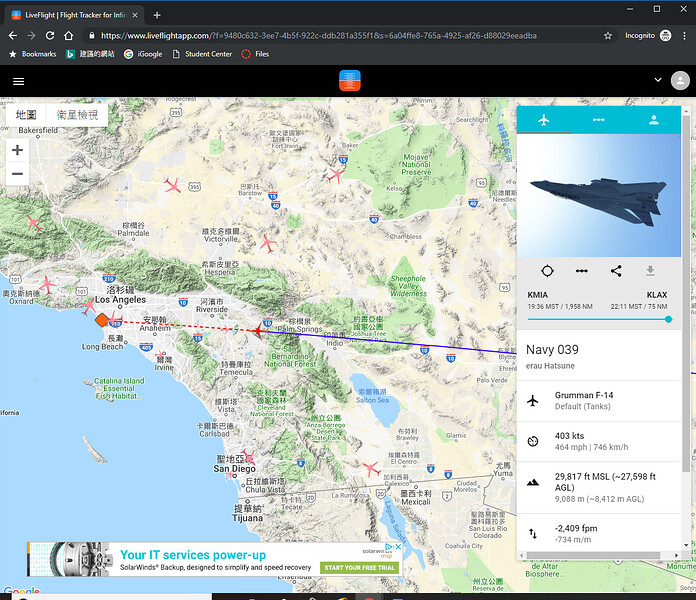Open the Bing 建議的網站 bookmark

pos(90,54)
